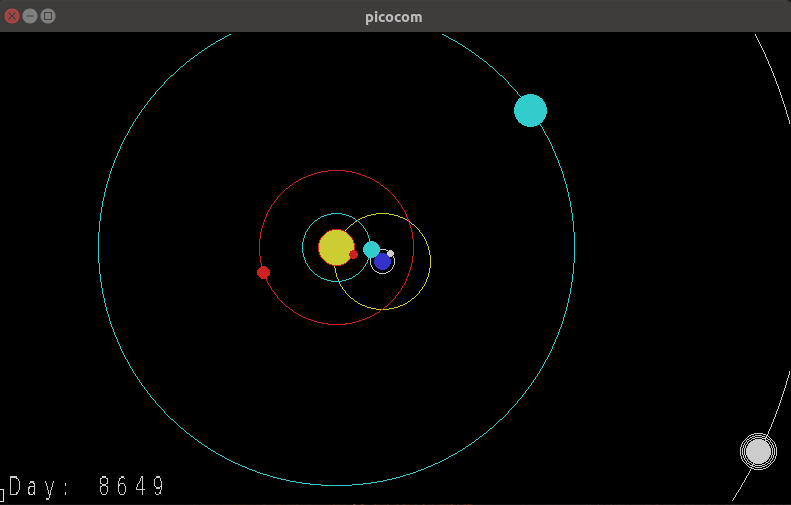Click the large cyan planet in the upper right
This screenshot has height=505, width=791.
tap(530, 110)
